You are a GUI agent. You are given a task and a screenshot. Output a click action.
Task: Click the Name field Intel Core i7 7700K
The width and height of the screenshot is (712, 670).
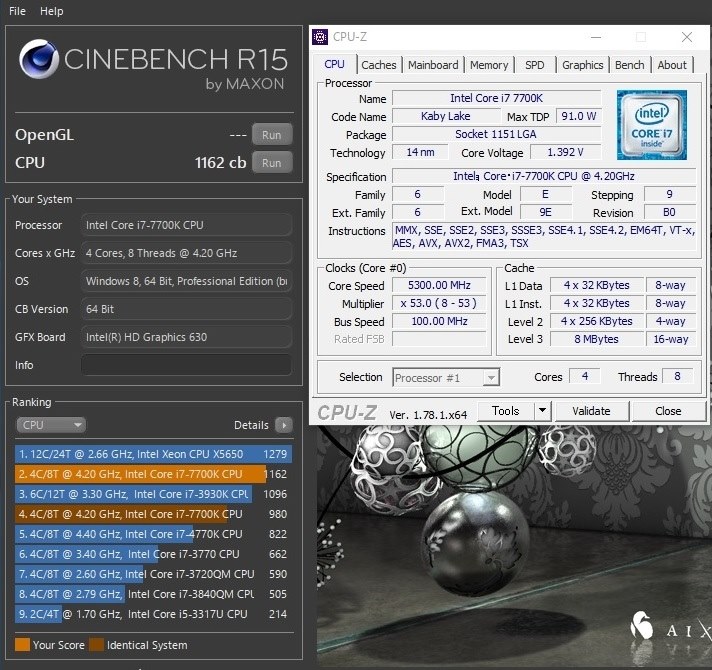tap(496, 98)
